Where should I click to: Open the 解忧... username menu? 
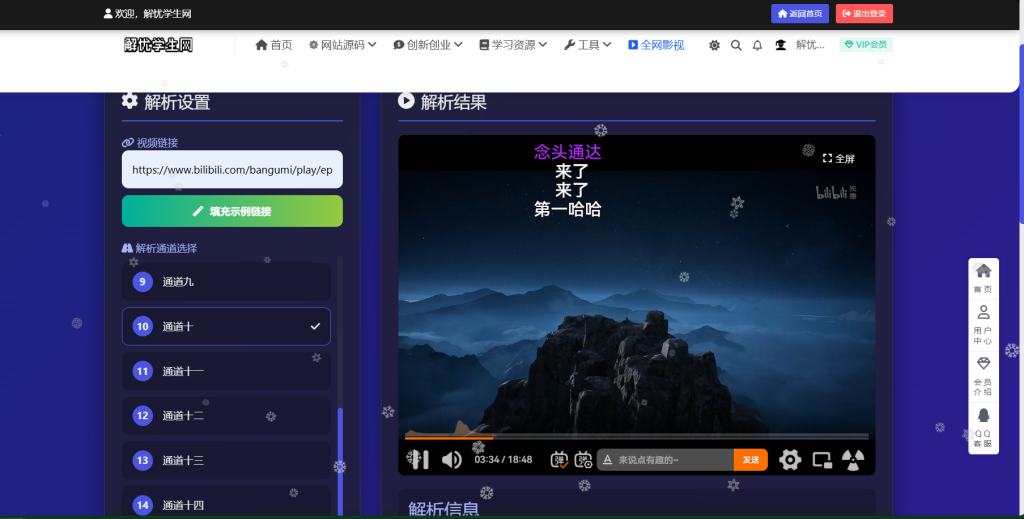coord(810,45)
